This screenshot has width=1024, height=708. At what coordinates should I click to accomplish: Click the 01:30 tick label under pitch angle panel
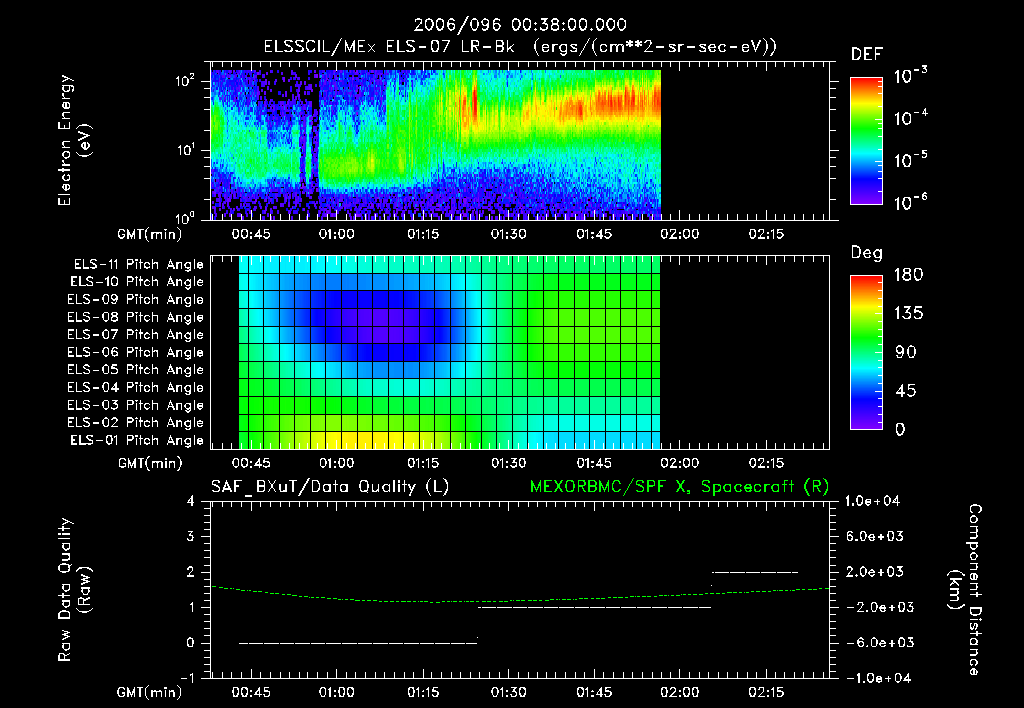coord(509,463)
